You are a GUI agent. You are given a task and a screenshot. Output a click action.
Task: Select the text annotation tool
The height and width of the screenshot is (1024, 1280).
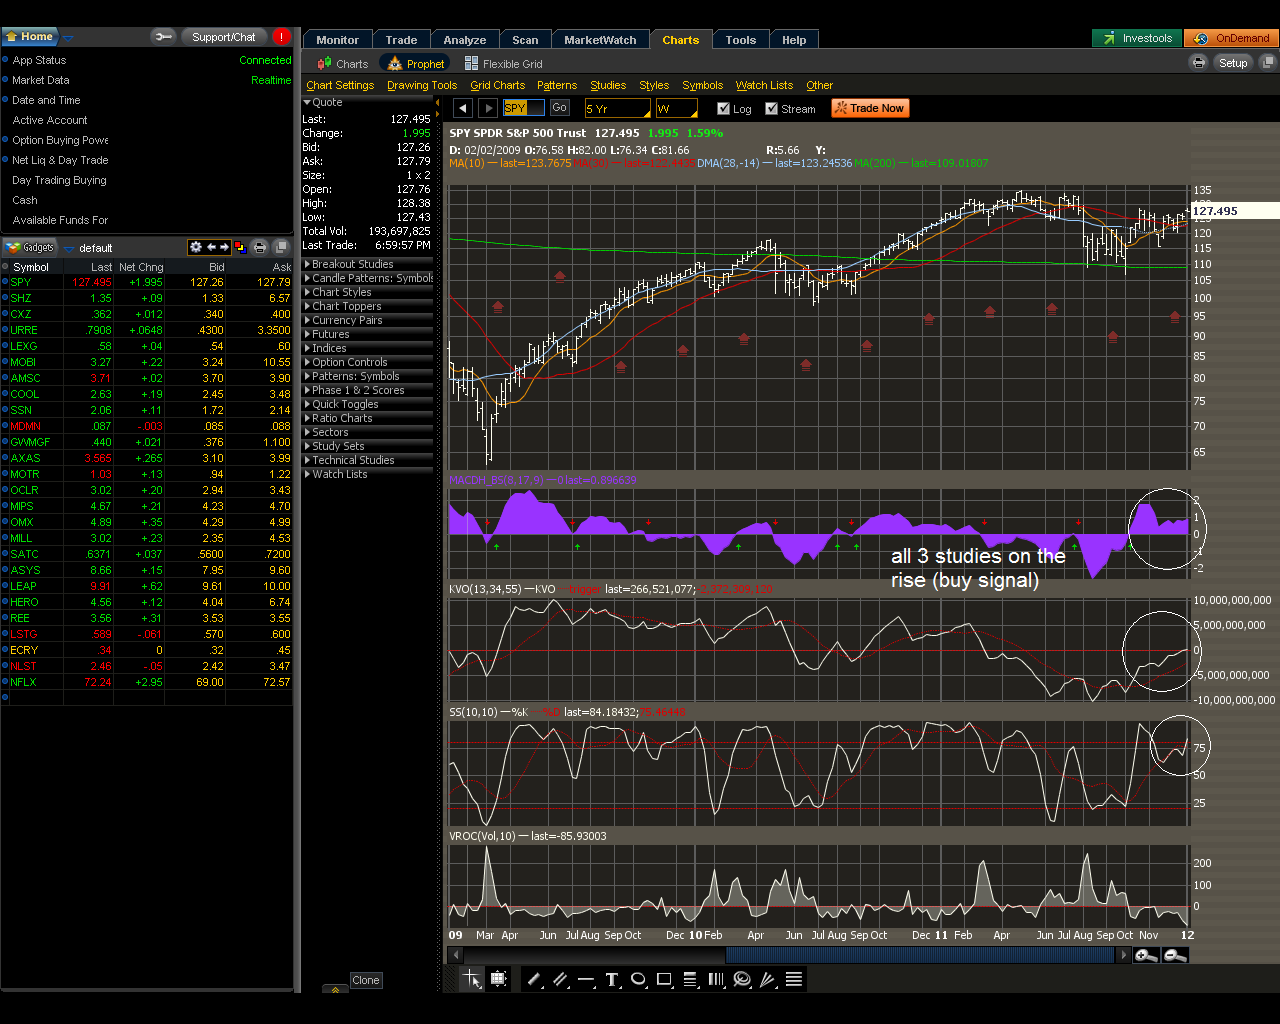click(x=612, y=980)
